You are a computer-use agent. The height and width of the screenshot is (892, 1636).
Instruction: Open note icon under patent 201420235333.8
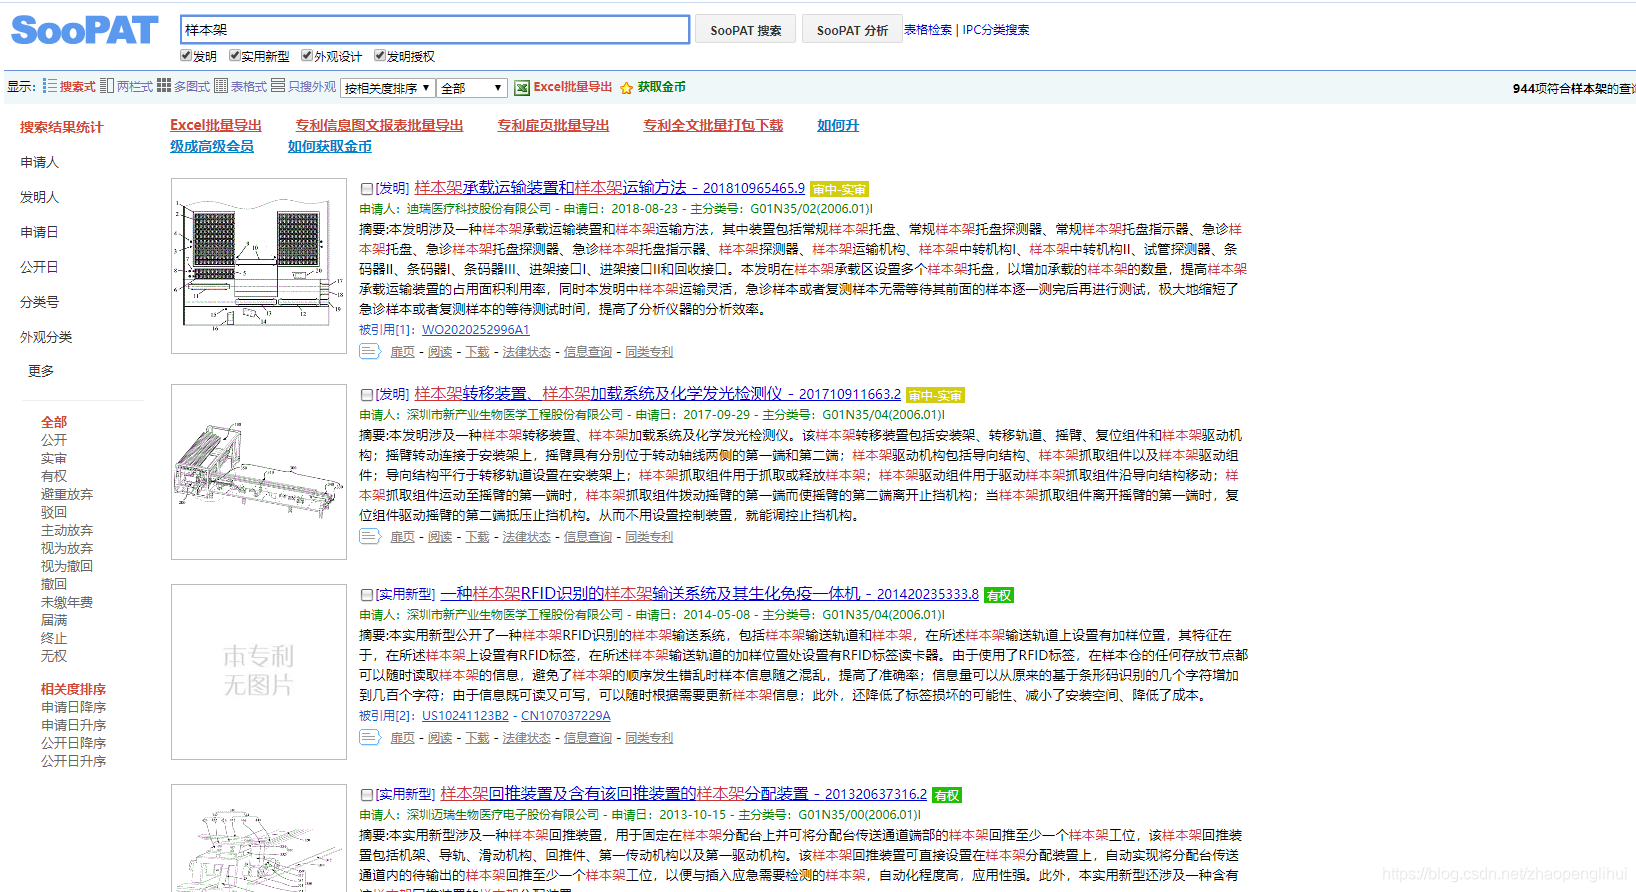pos(370,737)
